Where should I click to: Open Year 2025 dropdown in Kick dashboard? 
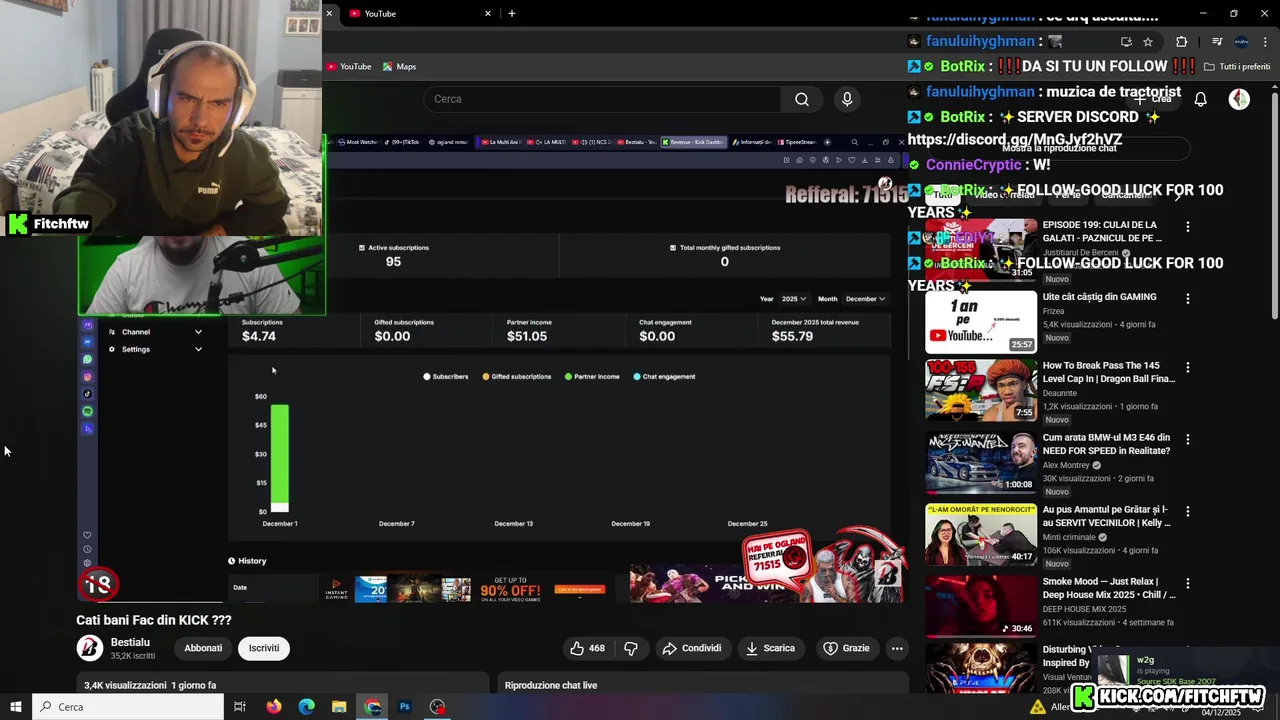795,299
